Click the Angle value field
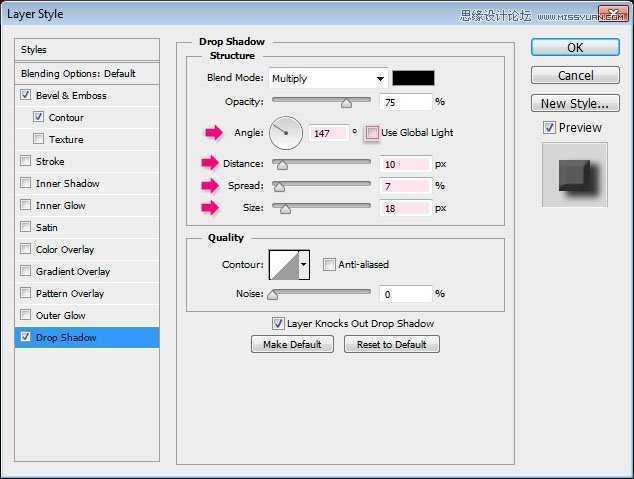Viewport: 634px width, 479px height. [x=329, y=133]
